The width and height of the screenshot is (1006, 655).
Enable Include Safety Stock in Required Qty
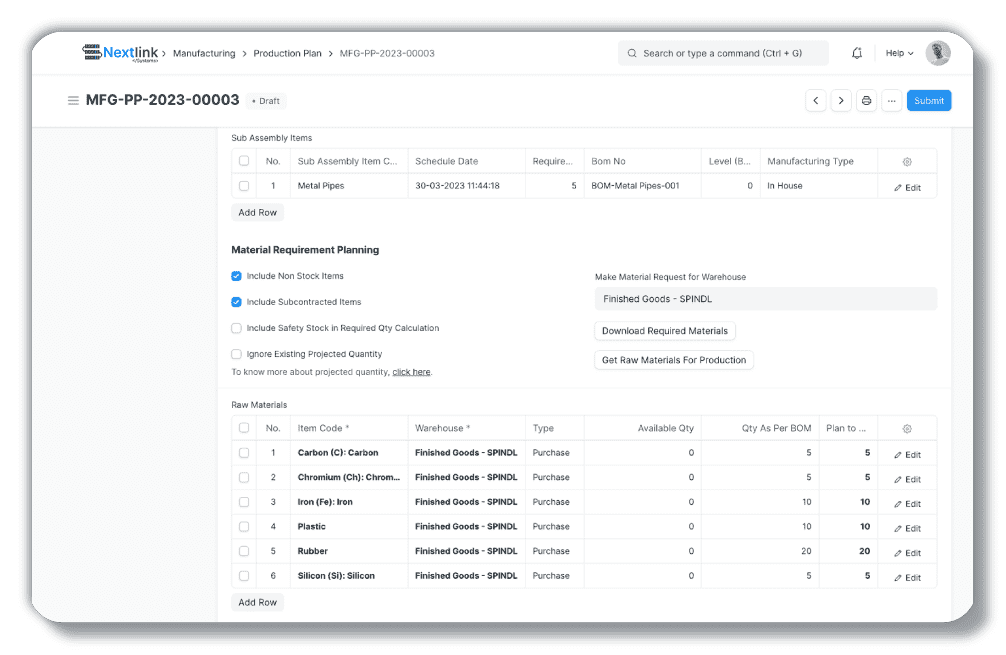click(236, 328)
